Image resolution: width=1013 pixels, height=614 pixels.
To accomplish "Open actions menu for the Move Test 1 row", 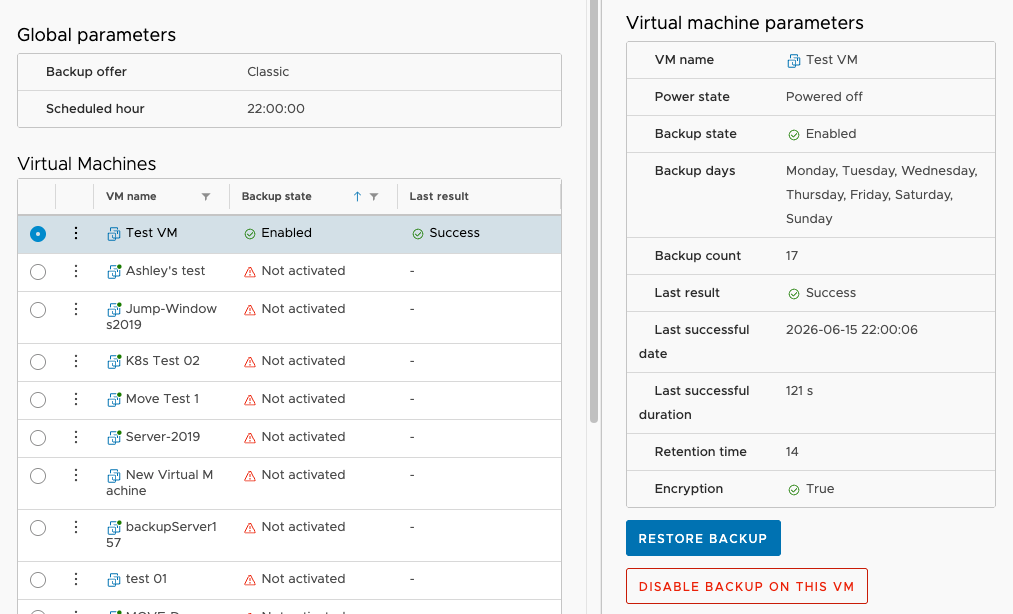I will click(76, 399).
